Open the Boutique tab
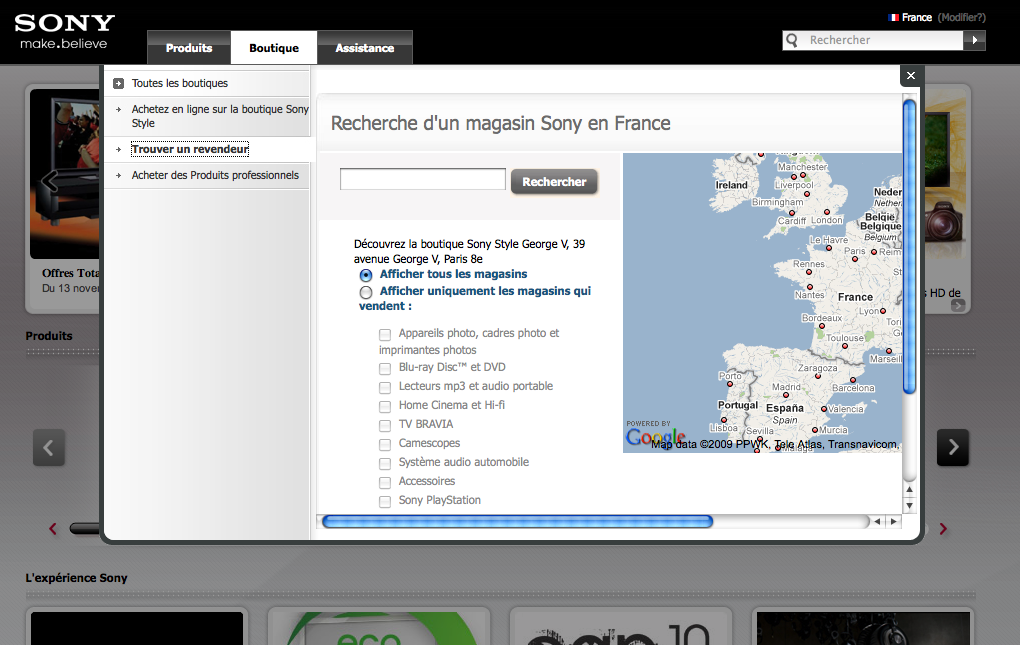 click(274, 47)
